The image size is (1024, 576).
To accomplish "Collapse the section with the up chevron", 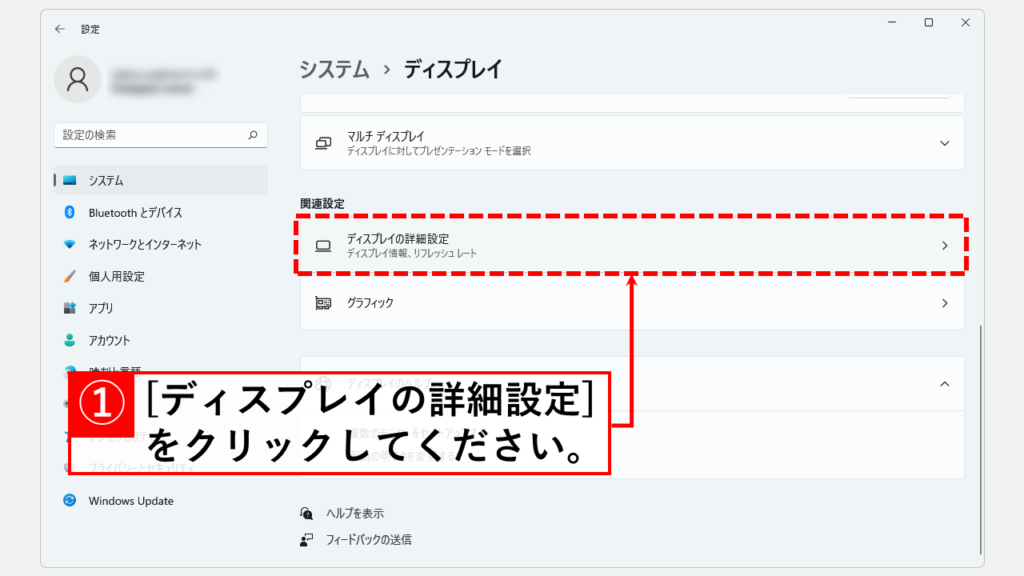I will click(x=944, y=384).
